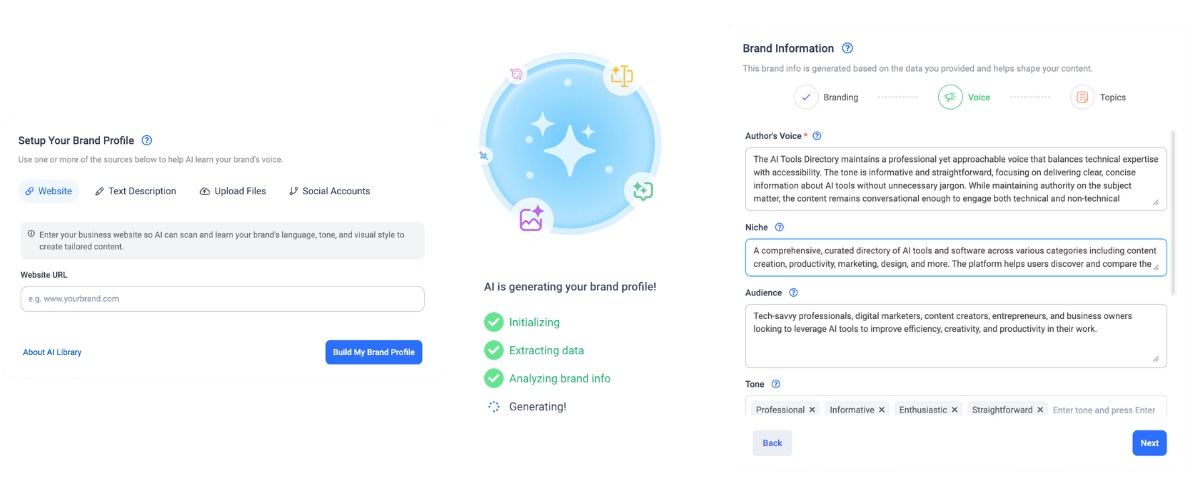
Task: Click the Build My Brand Profile button
Action: pyautogui.click(x=374, y=352)
